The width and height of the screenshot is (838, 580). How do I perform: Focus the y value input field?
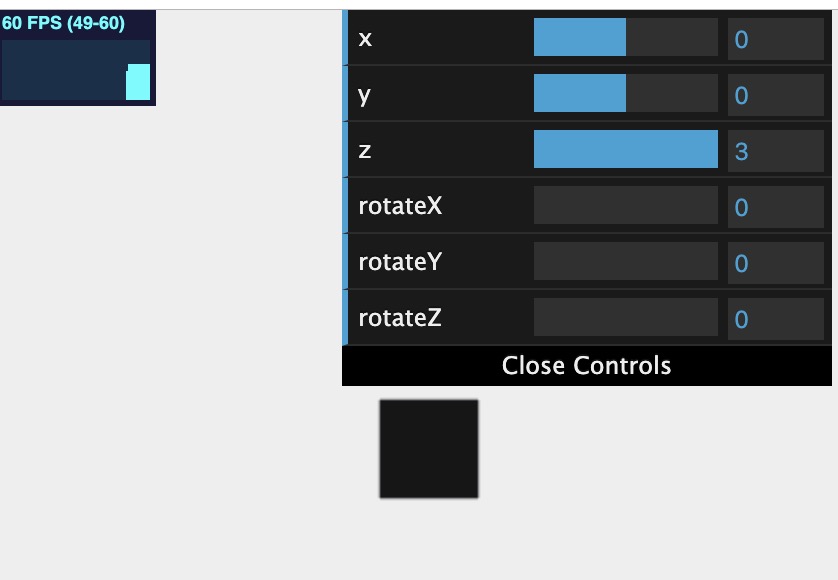click(x=775, y=95)
